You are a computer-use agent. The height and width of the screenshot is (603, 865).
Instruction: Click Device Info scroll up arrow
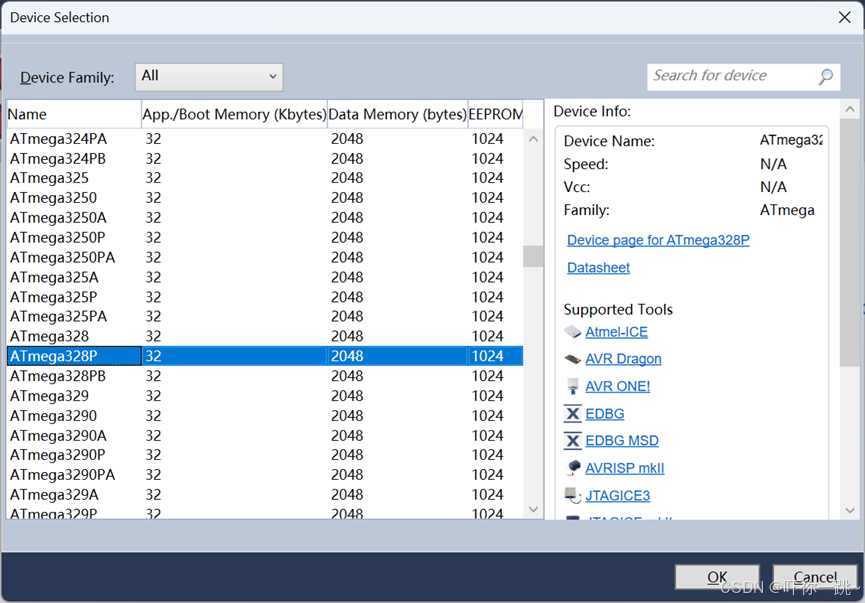click(x=850, y=109)
